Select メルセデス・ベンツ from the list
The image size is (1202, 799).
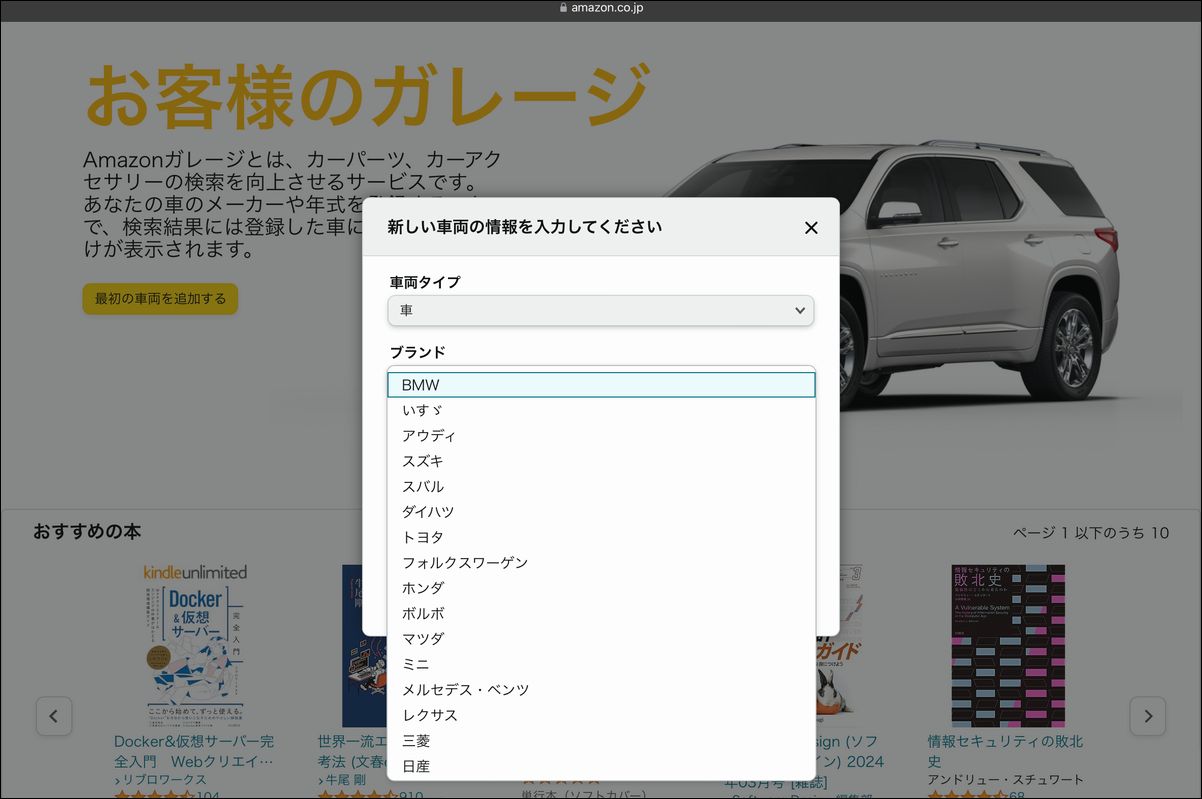(x=601, y=690)
